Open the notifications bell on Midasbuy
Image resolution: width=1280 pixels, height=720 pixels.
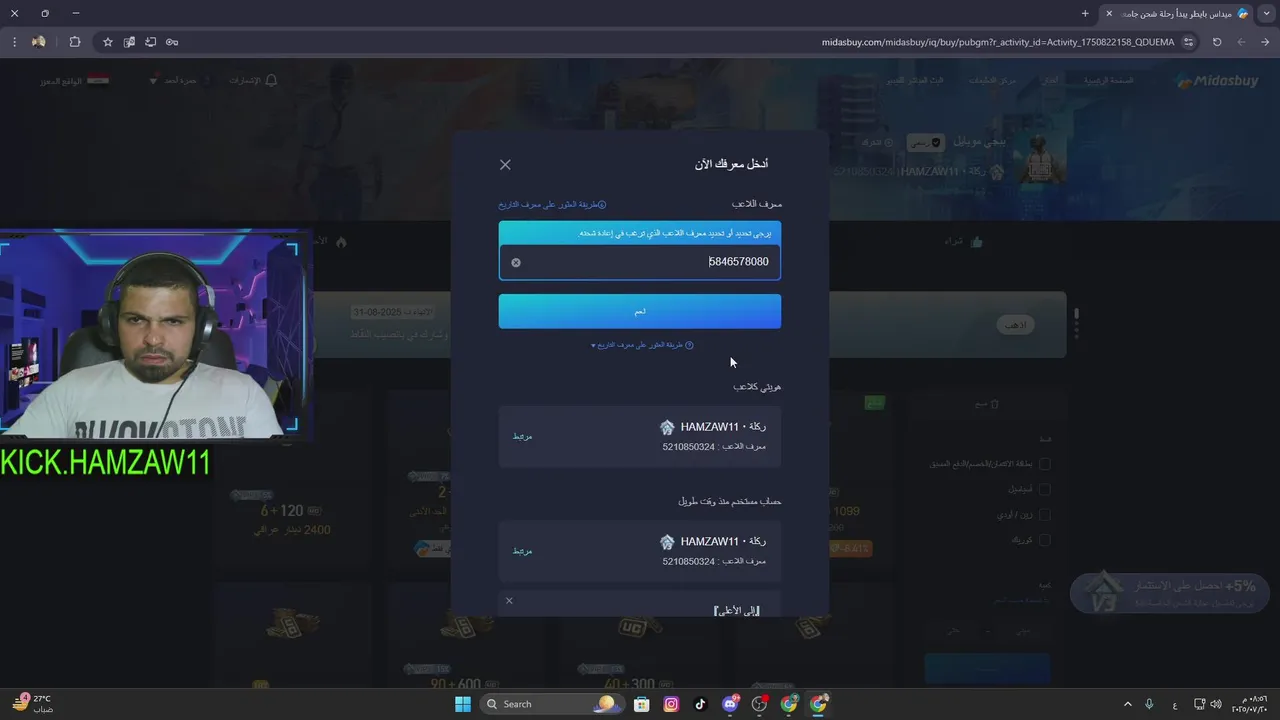(271, 80)
